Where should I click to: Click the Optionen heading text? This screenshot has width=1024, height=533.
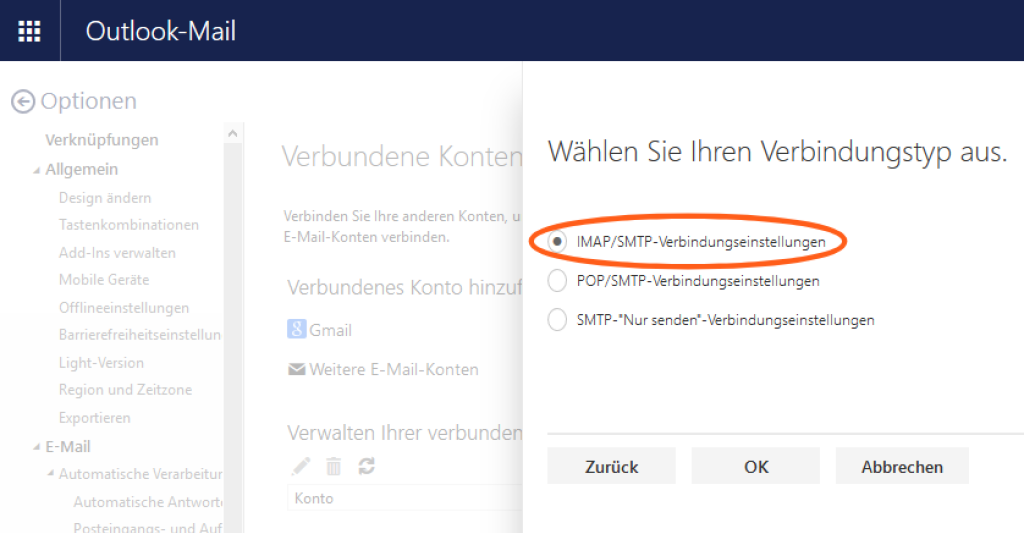(x=89, y=101)
